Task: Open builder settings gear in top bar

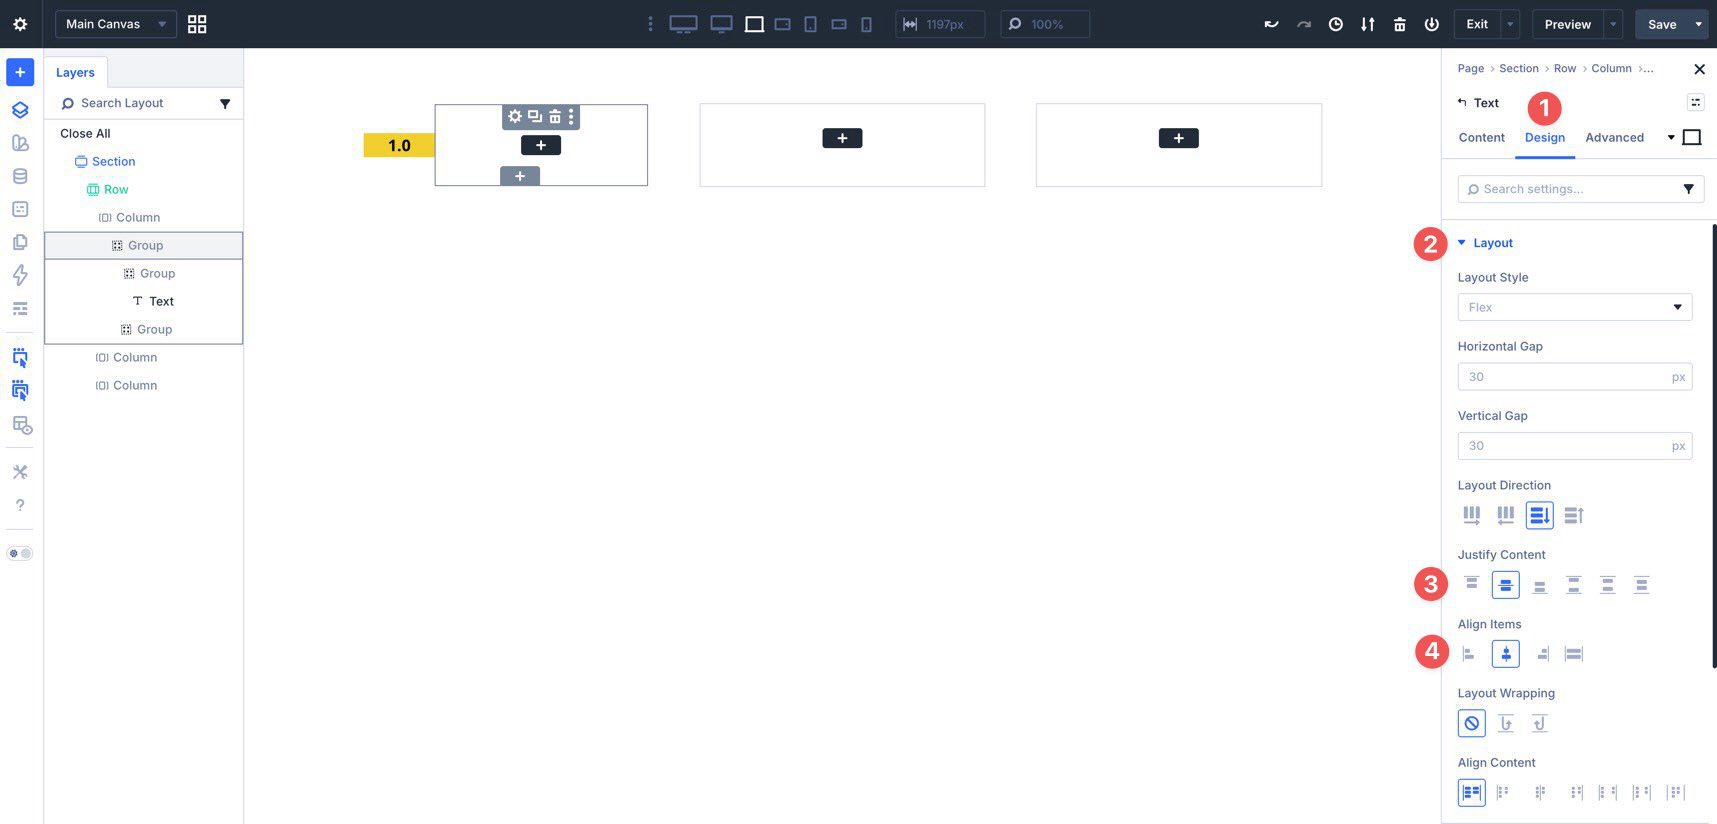Action: (x=20, y=24)
